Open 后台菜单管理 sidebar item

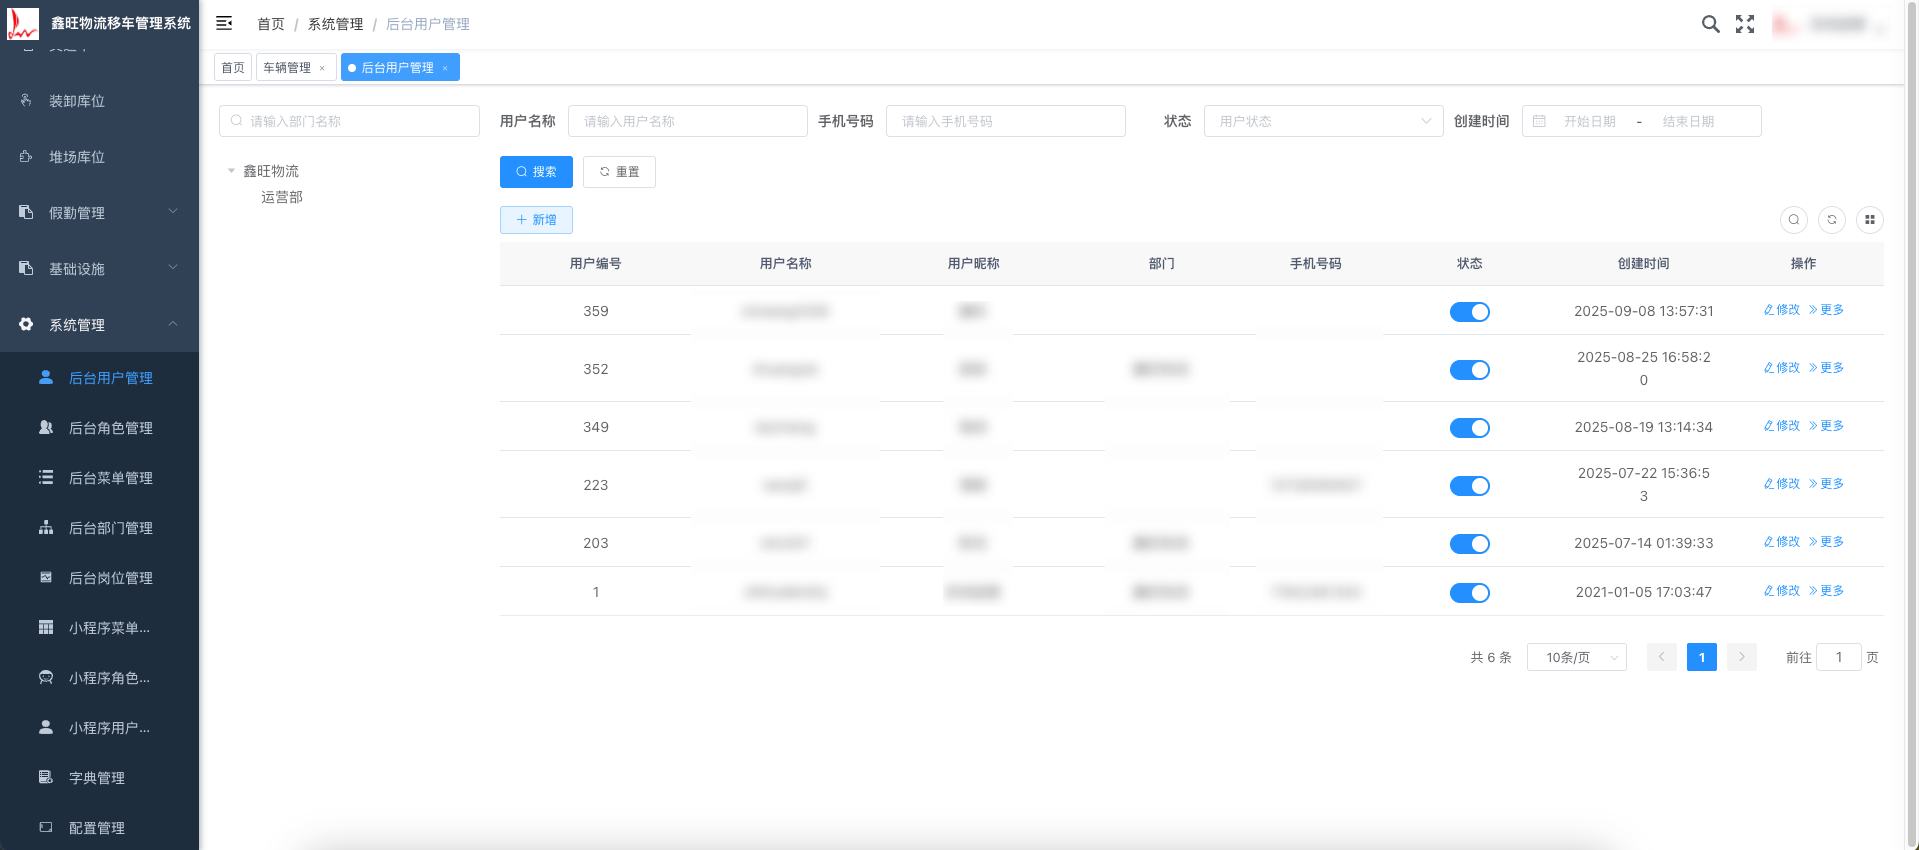[99, 478]
